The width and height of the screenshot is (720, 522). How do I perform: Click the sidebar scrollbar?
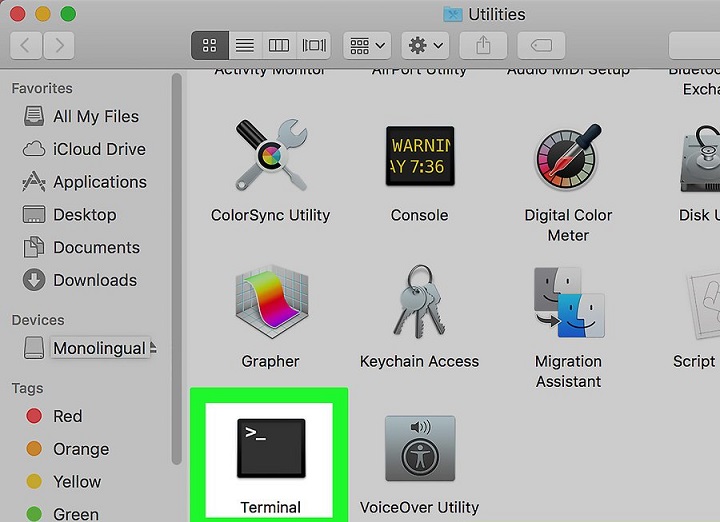pos(177,269)
